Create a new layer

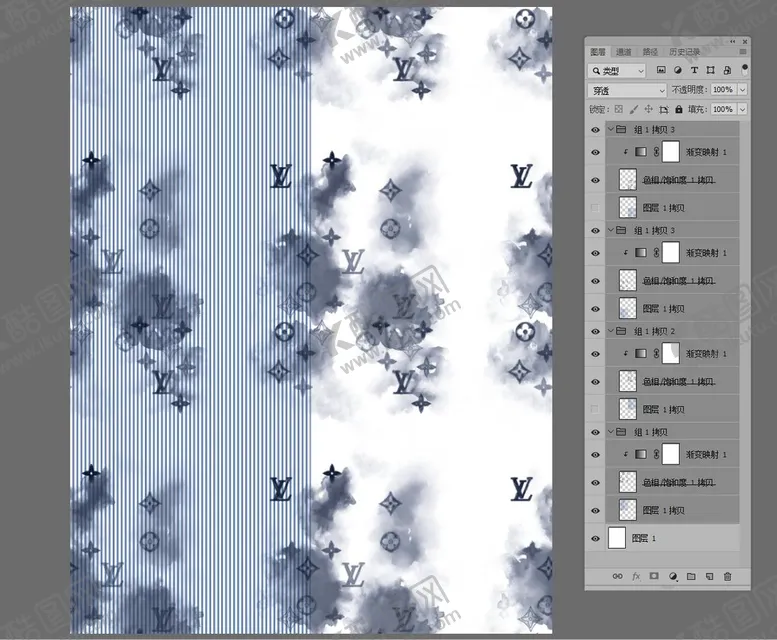(x=710, y=576)
